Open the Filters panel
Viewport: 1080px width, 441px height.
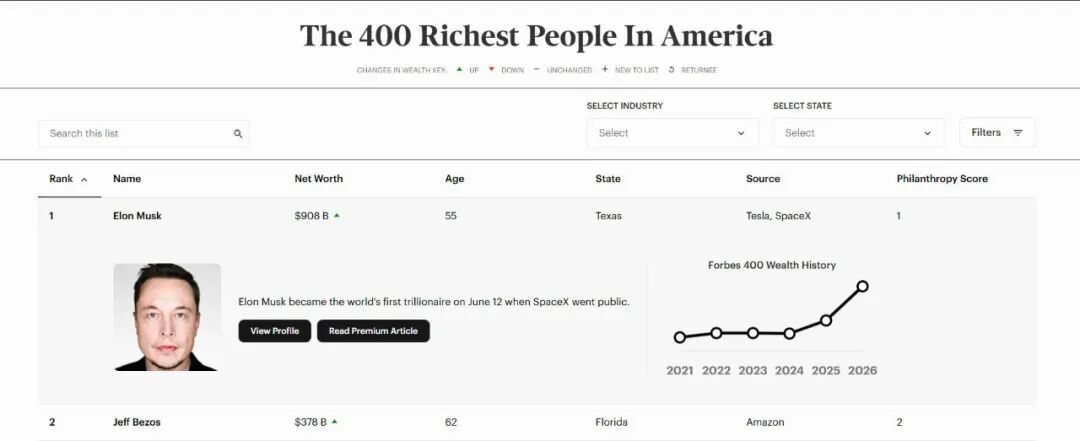(997, 132)
